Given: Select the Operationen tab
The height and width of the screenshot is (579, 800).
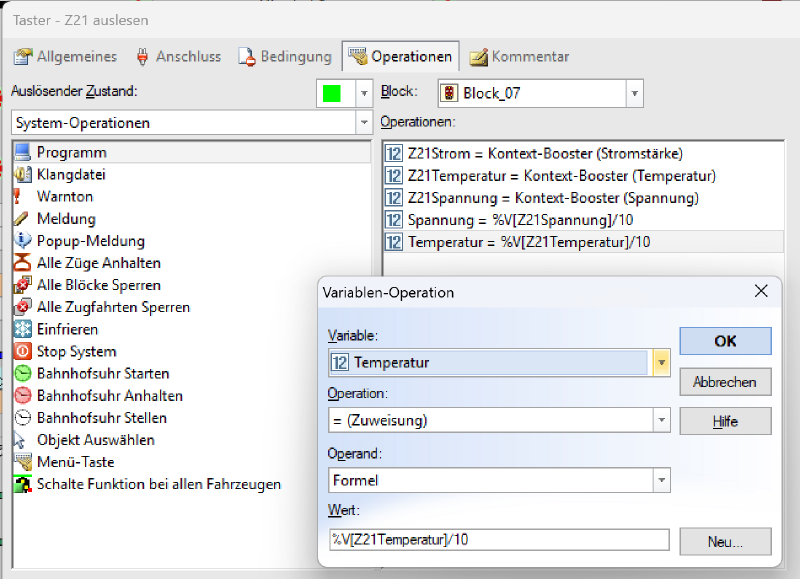Looking at the screenshot, I should coord(401,56).
